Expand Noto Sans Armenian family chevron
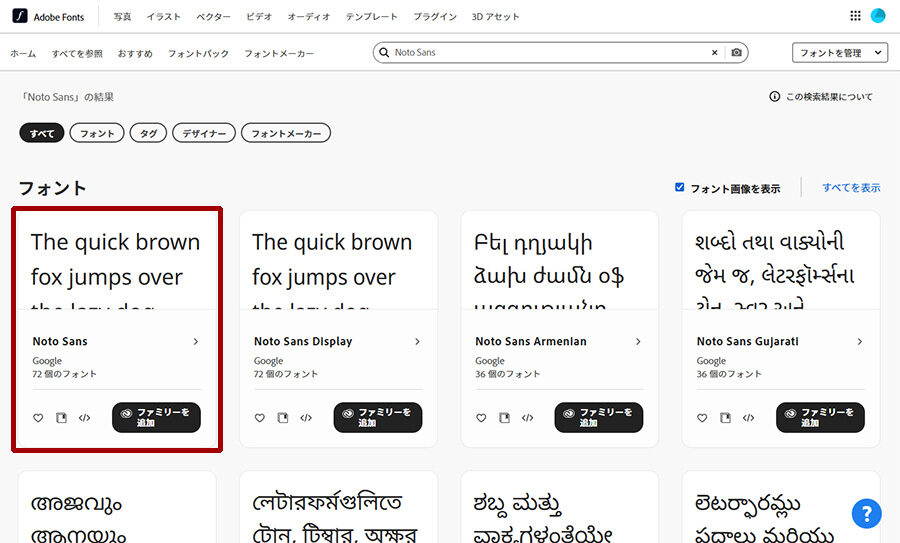Viewport: 900px width, 543px height. click(x=638, y=342)
